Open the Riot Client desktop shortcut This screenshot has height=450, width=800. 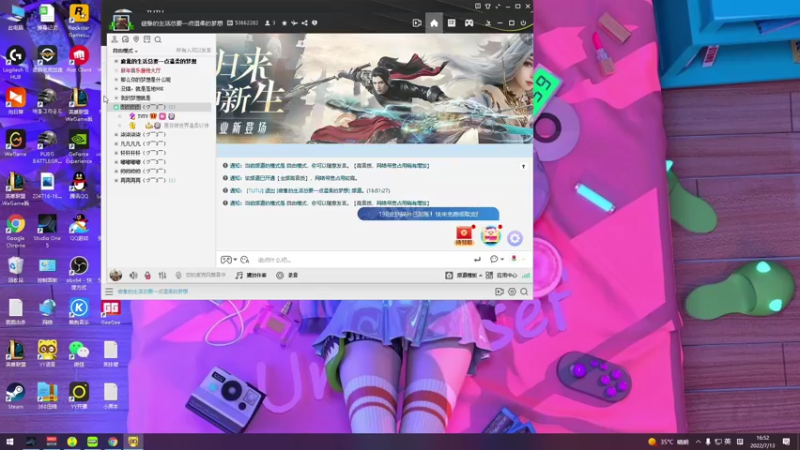pyautogui.click(x=79, y=59)
